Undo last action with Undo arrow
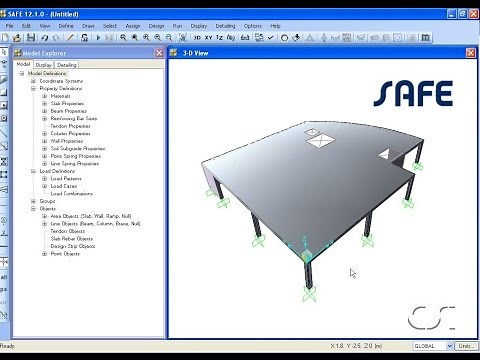480x360 pixels. [44, 38]
